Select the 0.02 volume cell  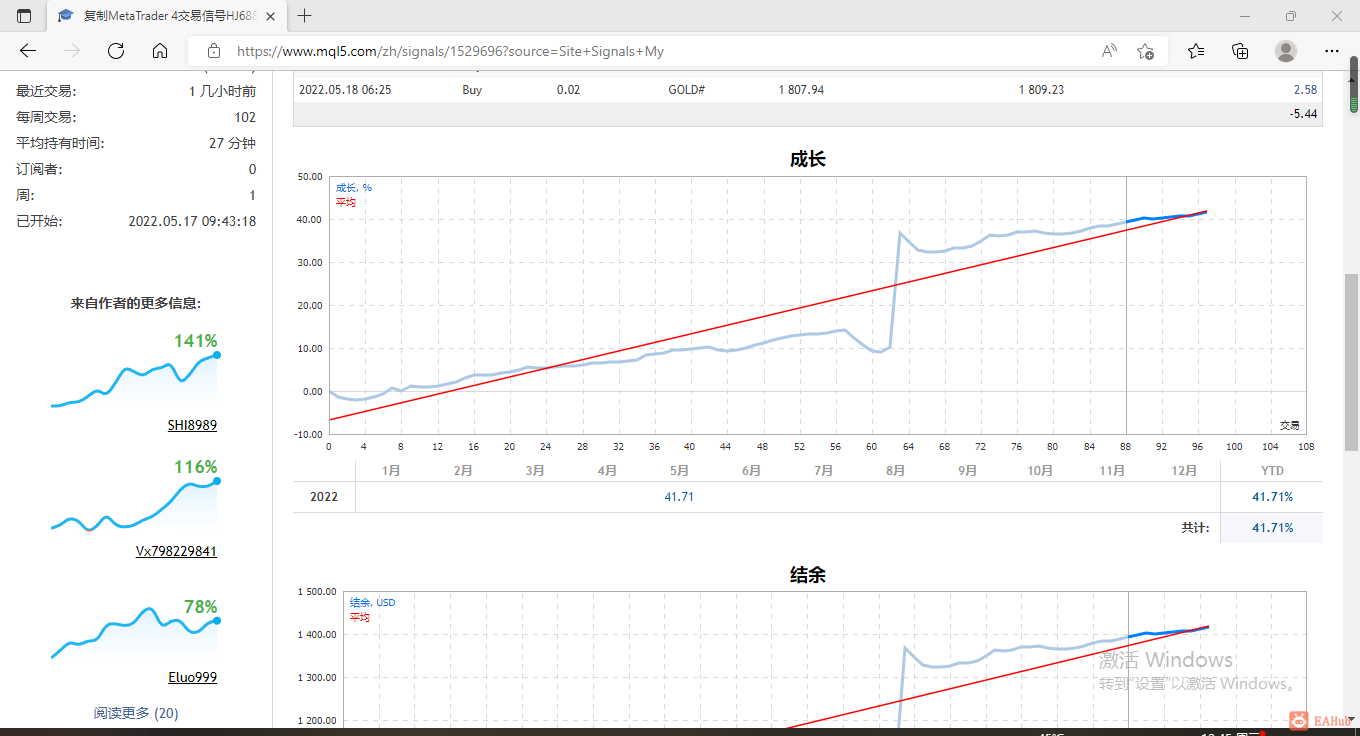click(x=568, y=90)
